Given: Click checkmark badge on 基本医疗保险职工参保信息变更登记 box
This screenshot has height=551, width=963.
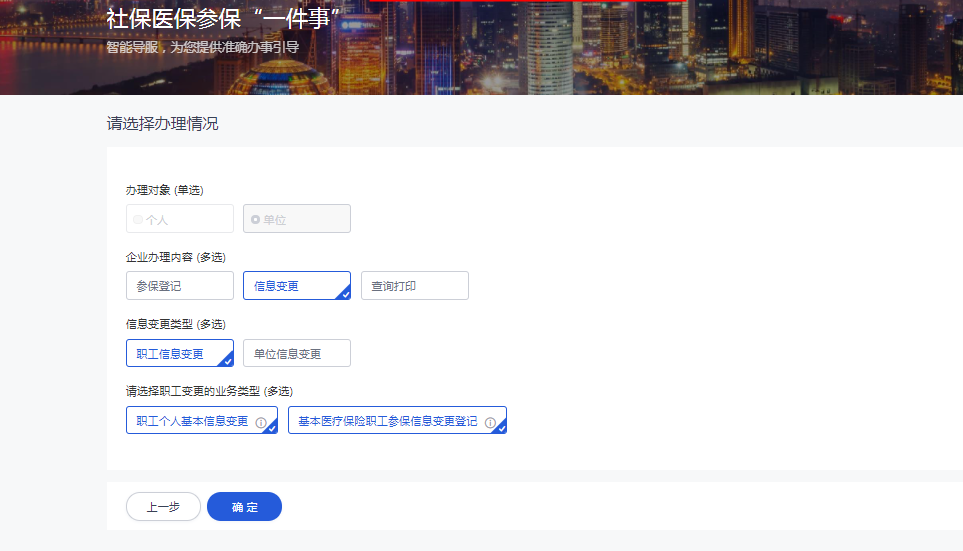Looking at the screenshot, I should point(500,428).
